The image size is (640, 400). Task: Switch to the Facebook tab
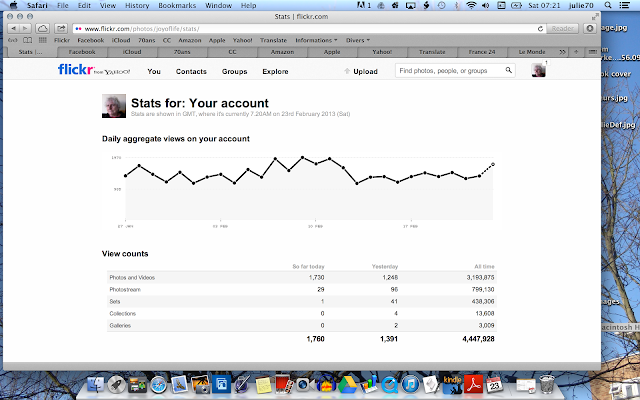click(x=82, y=52)
